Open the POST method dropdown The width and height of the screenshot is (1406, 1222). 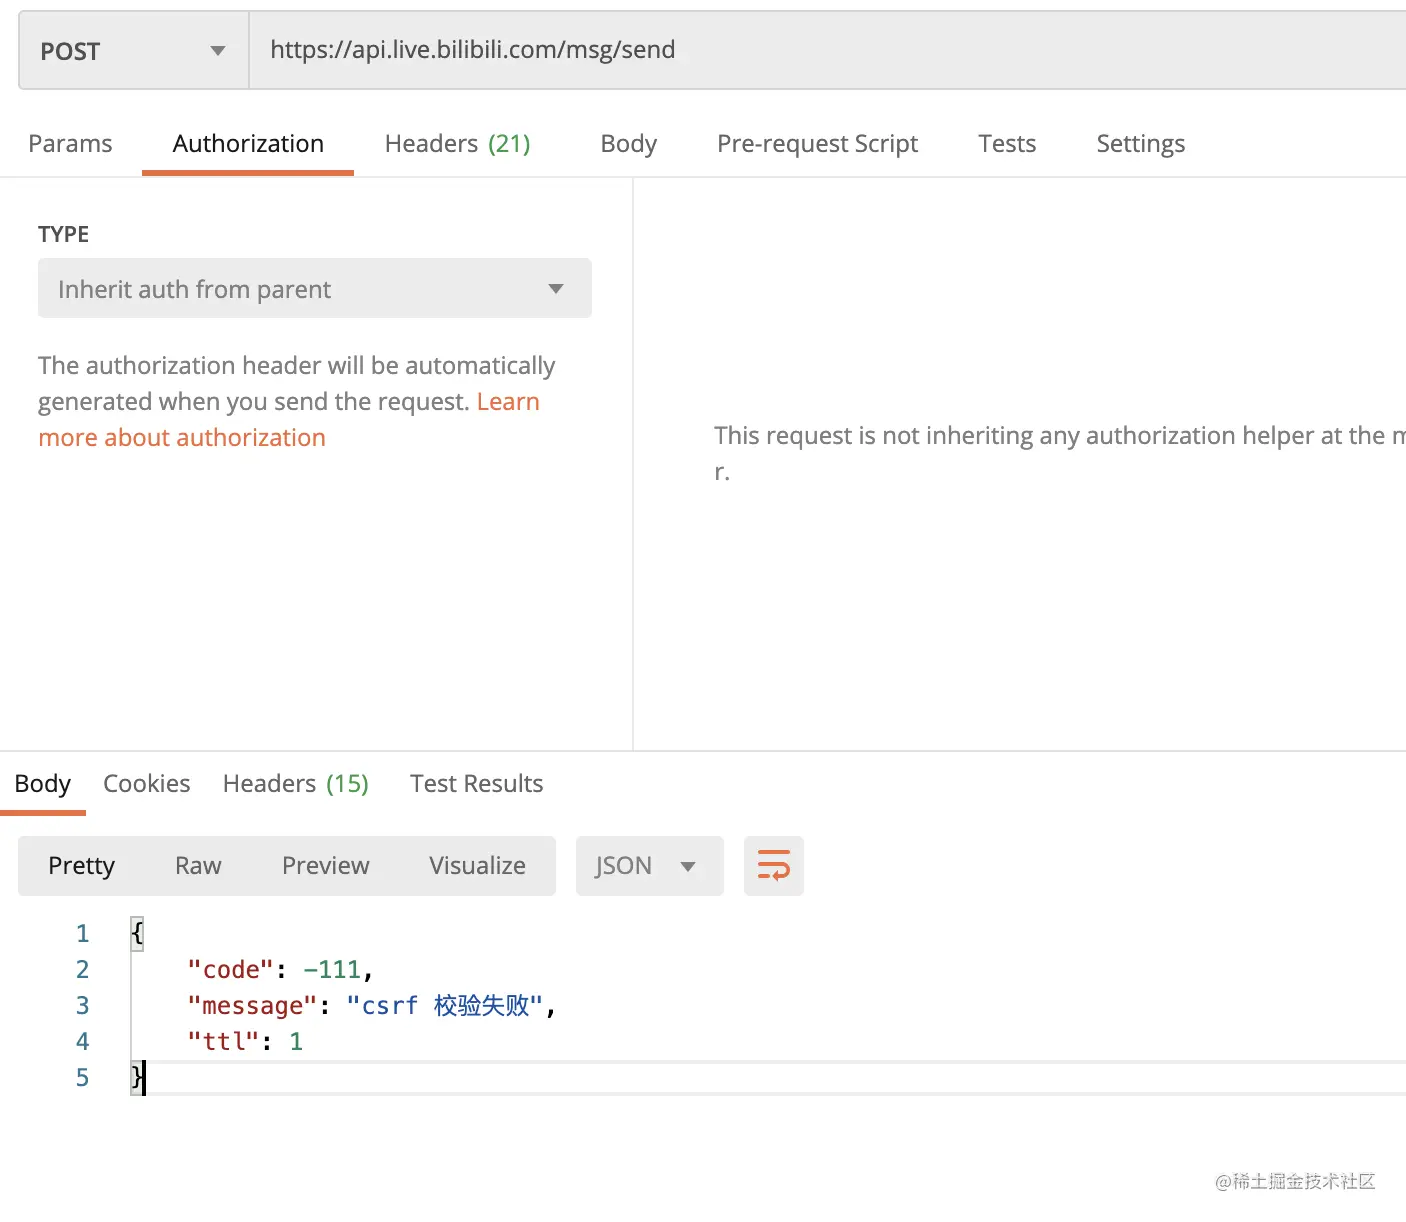tap(133, 51)
